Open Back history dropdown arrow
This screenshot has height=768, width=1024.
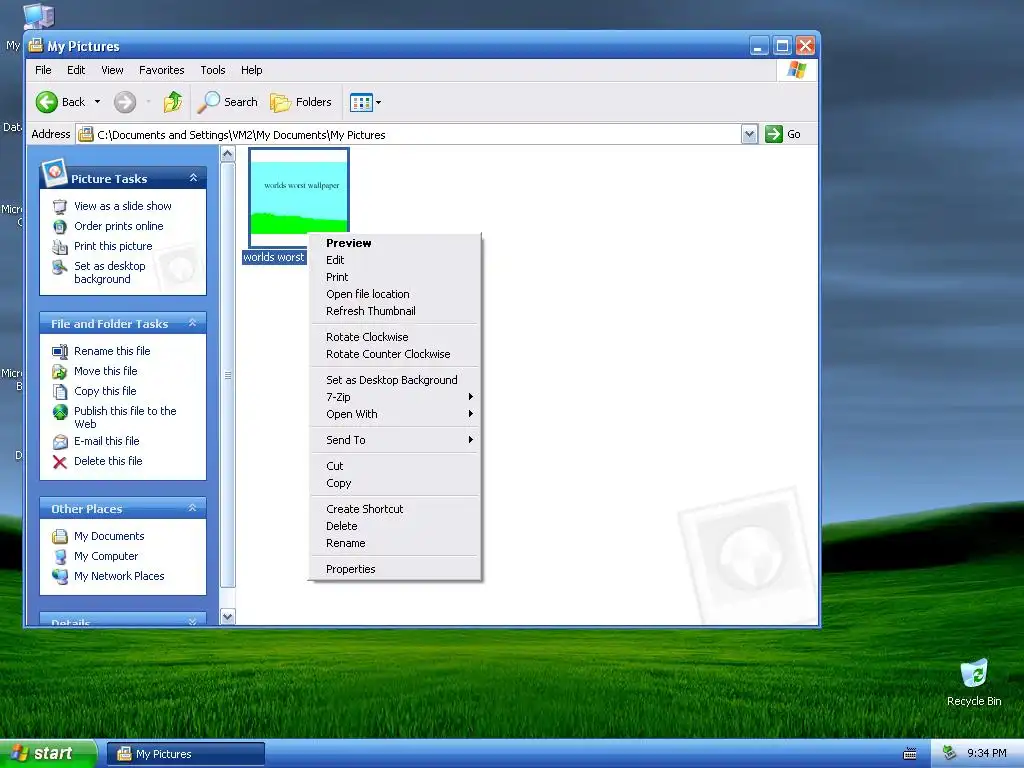click(97, 102)
